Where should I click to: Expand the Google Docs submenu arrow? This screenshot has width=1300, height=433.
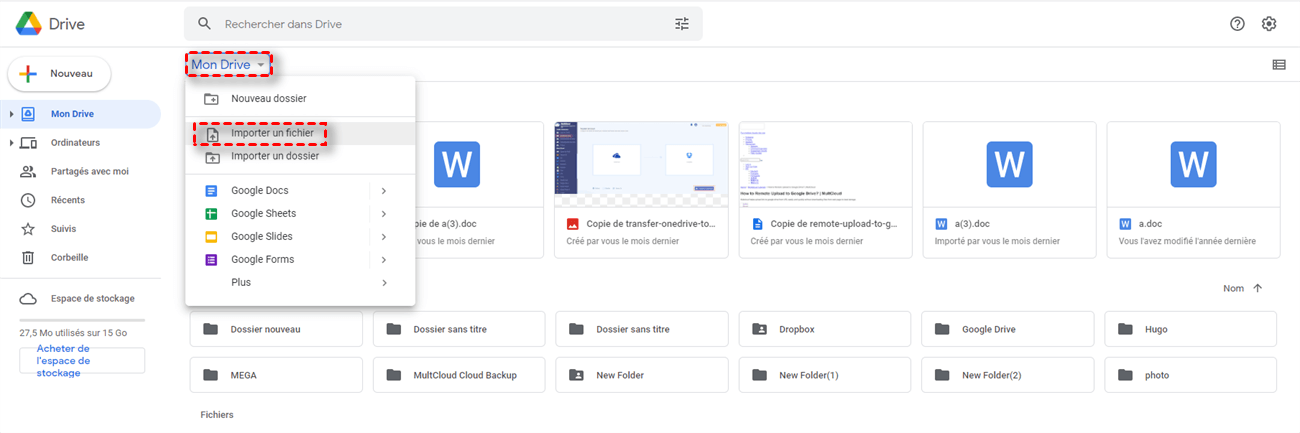(383, 190)
